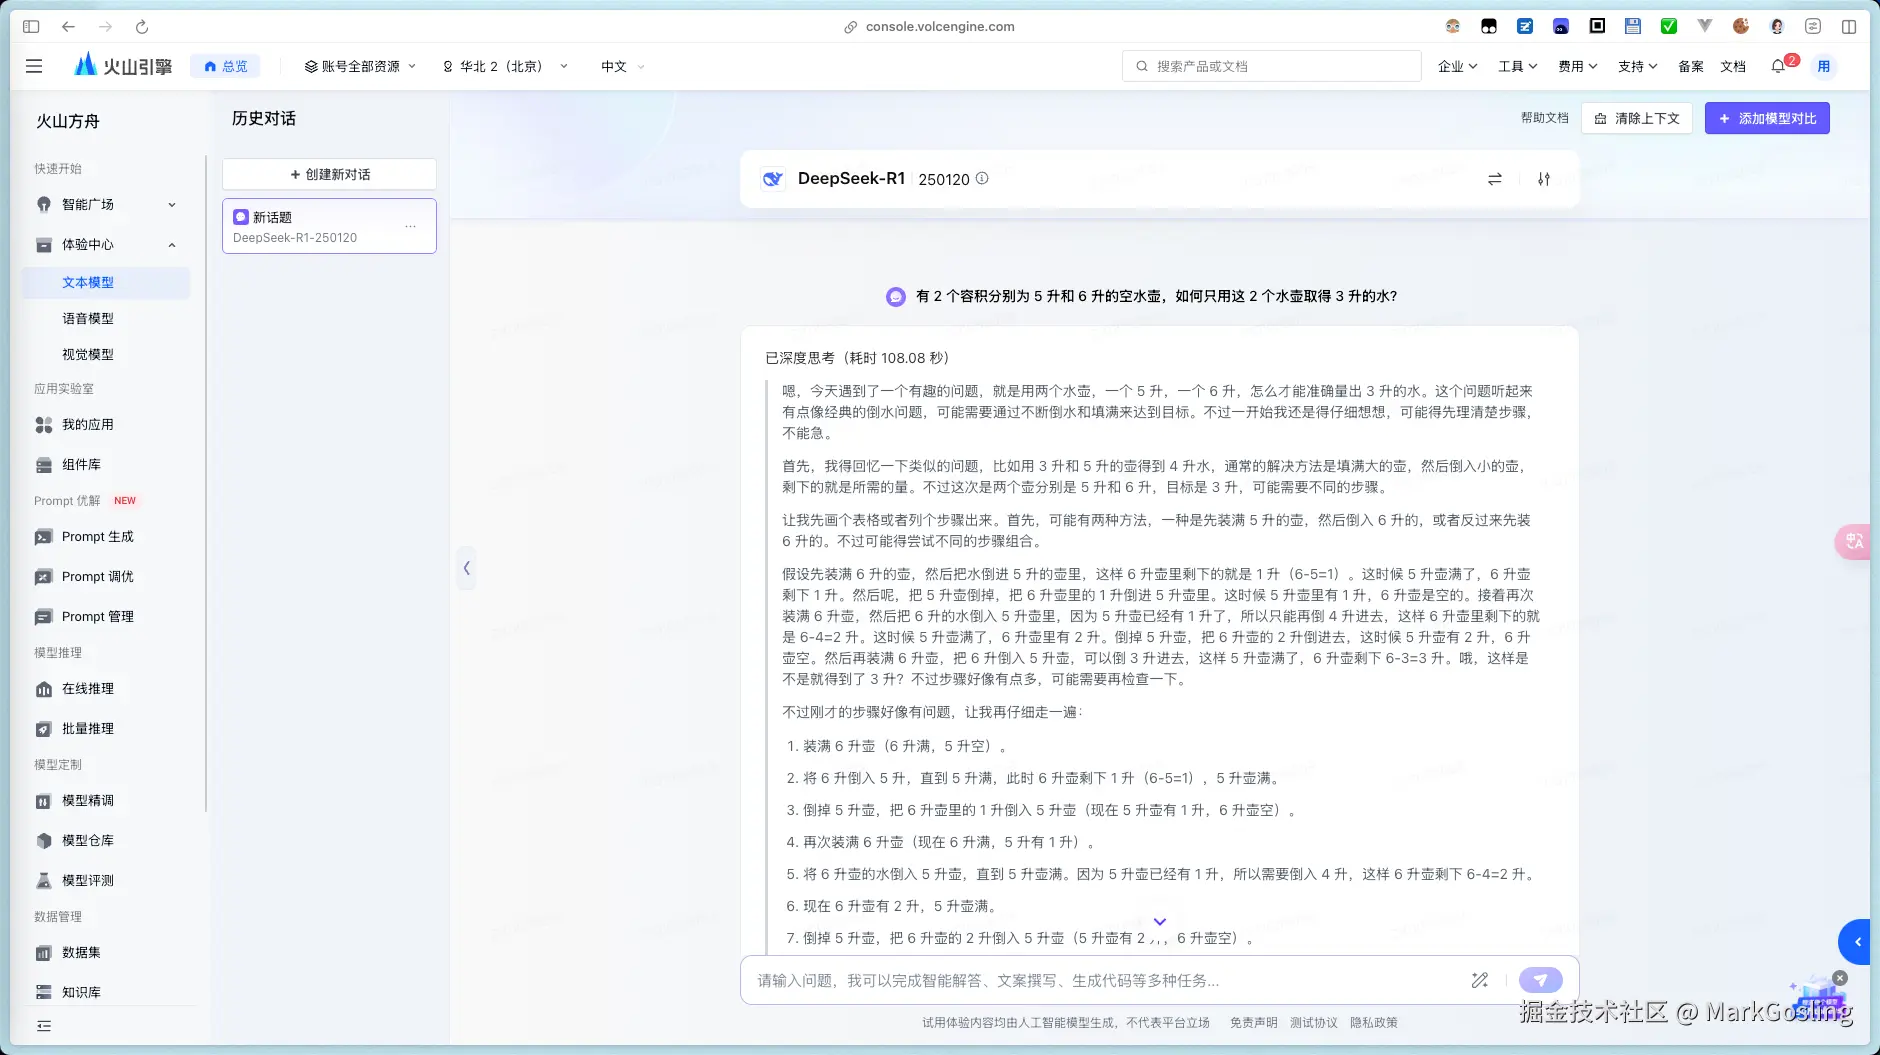Click the 添加模型对比 button
This screenshot has height=1055, width=1880.
coord(1767,118)
